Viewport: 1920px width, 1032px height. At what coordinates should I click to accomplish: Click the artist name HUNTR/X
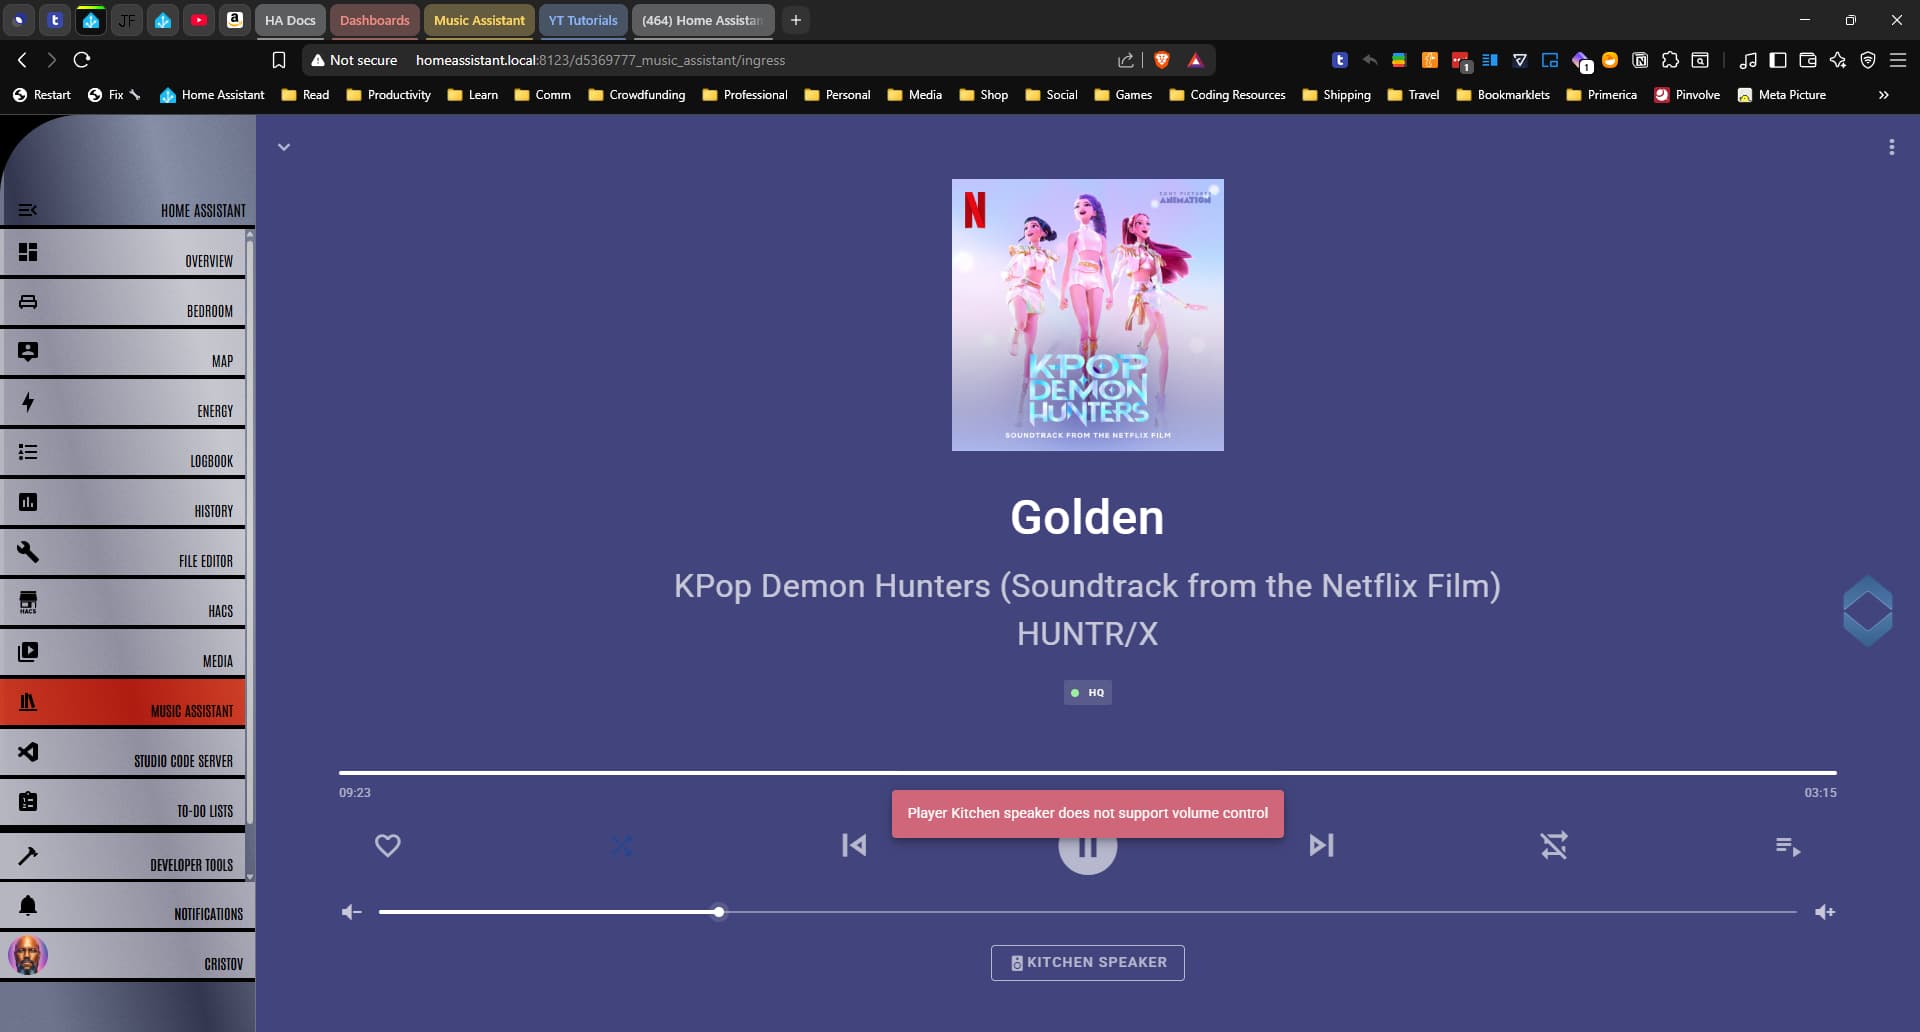coord(1087,634)
